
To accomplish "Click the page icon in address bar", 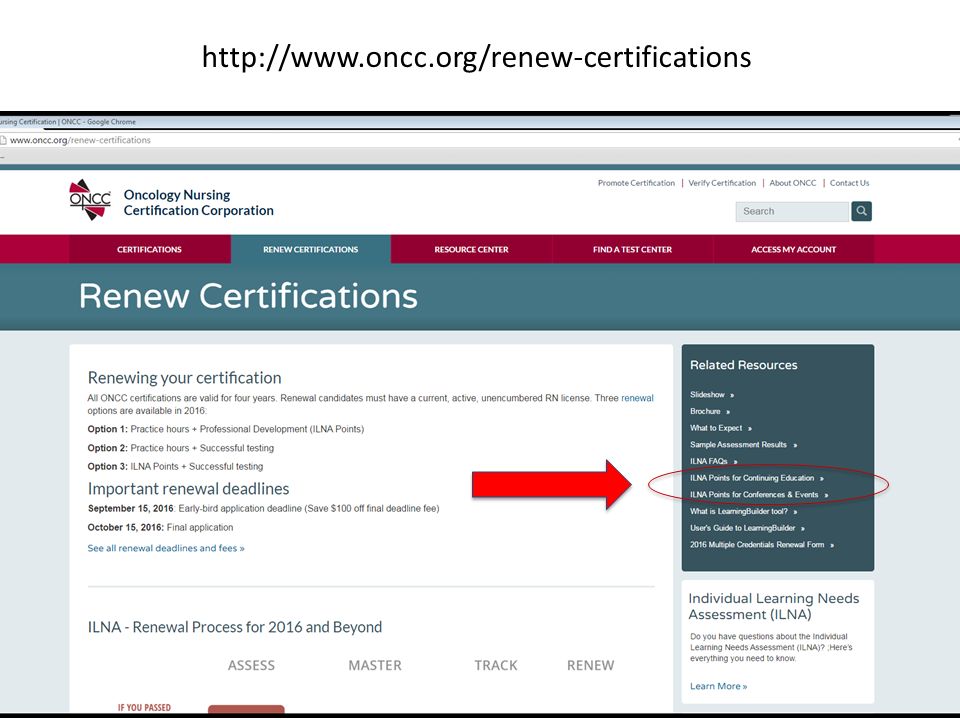I will (3, 140).
